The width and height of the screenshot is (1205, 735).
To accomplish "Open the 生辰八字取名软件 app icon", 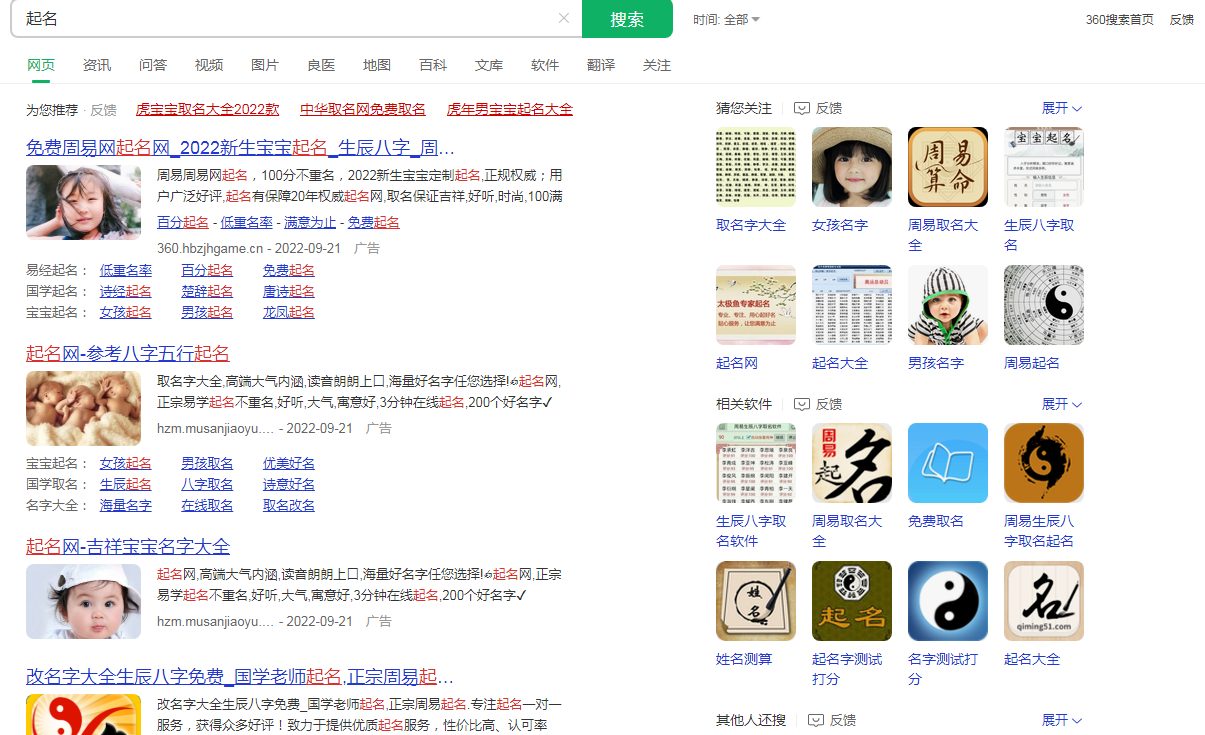I will (x=756, y=463).
